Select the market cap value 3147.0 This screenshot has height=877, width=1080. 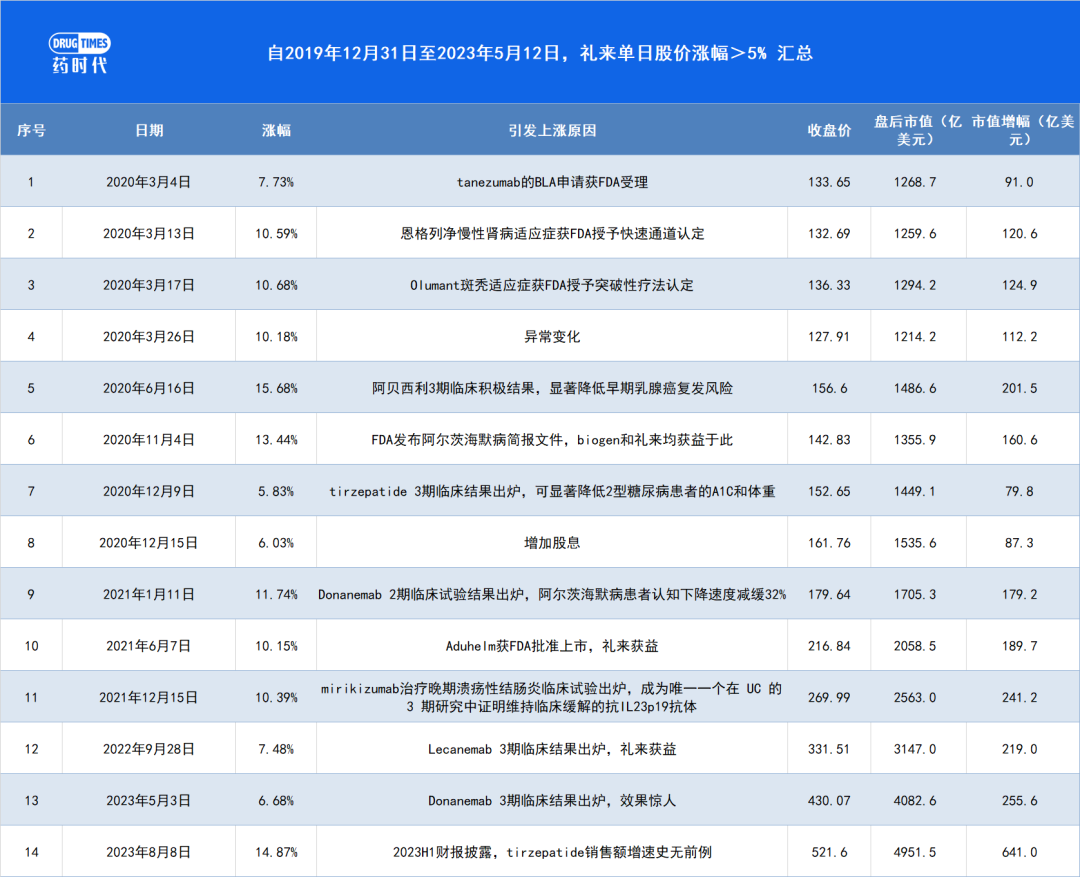[917, 749]
